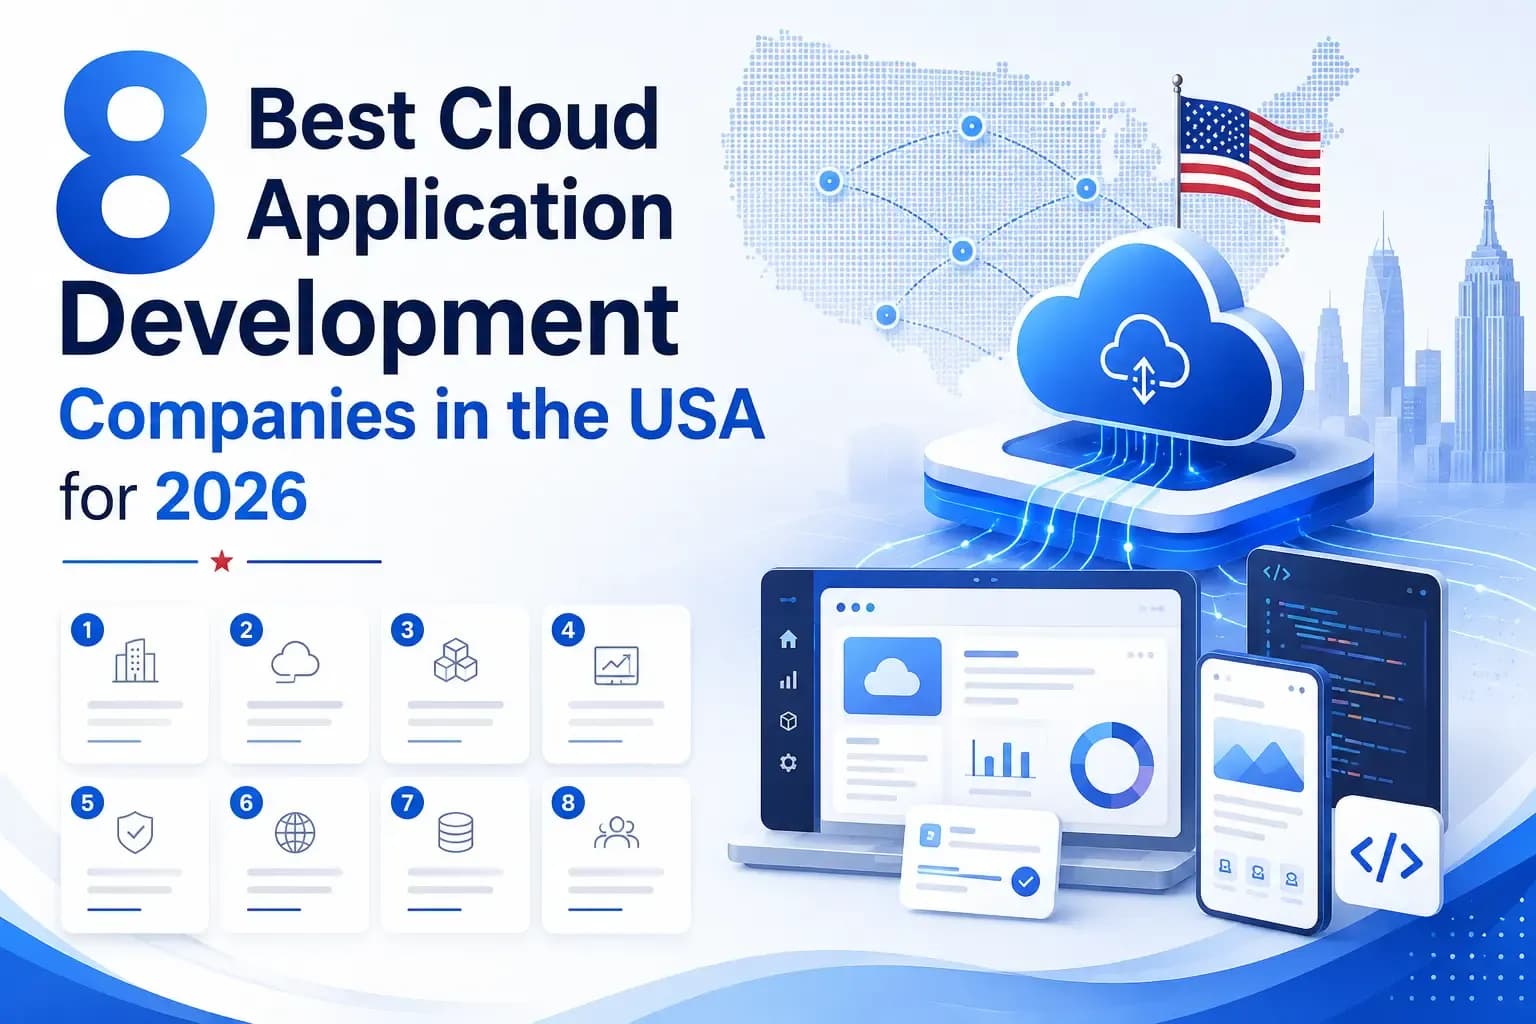Click the cloud outline icon in card 2

[x=295, y=661]
